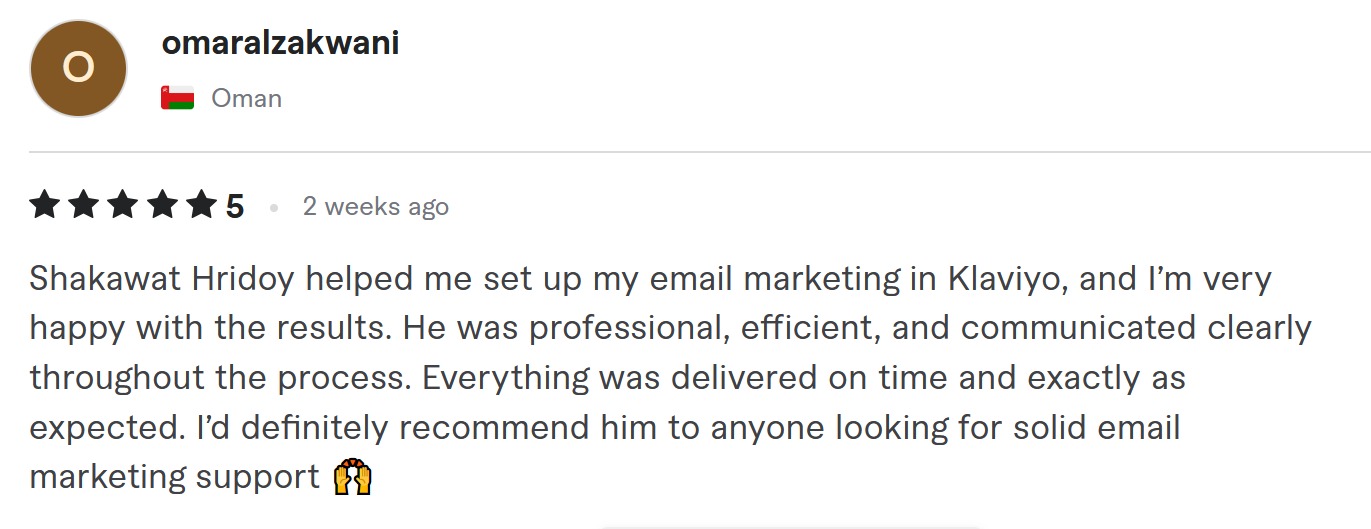This screenshot has width=1371, height=529.
Task: Open the round brown 'O' profile avatar
Action: coord(79,68)
